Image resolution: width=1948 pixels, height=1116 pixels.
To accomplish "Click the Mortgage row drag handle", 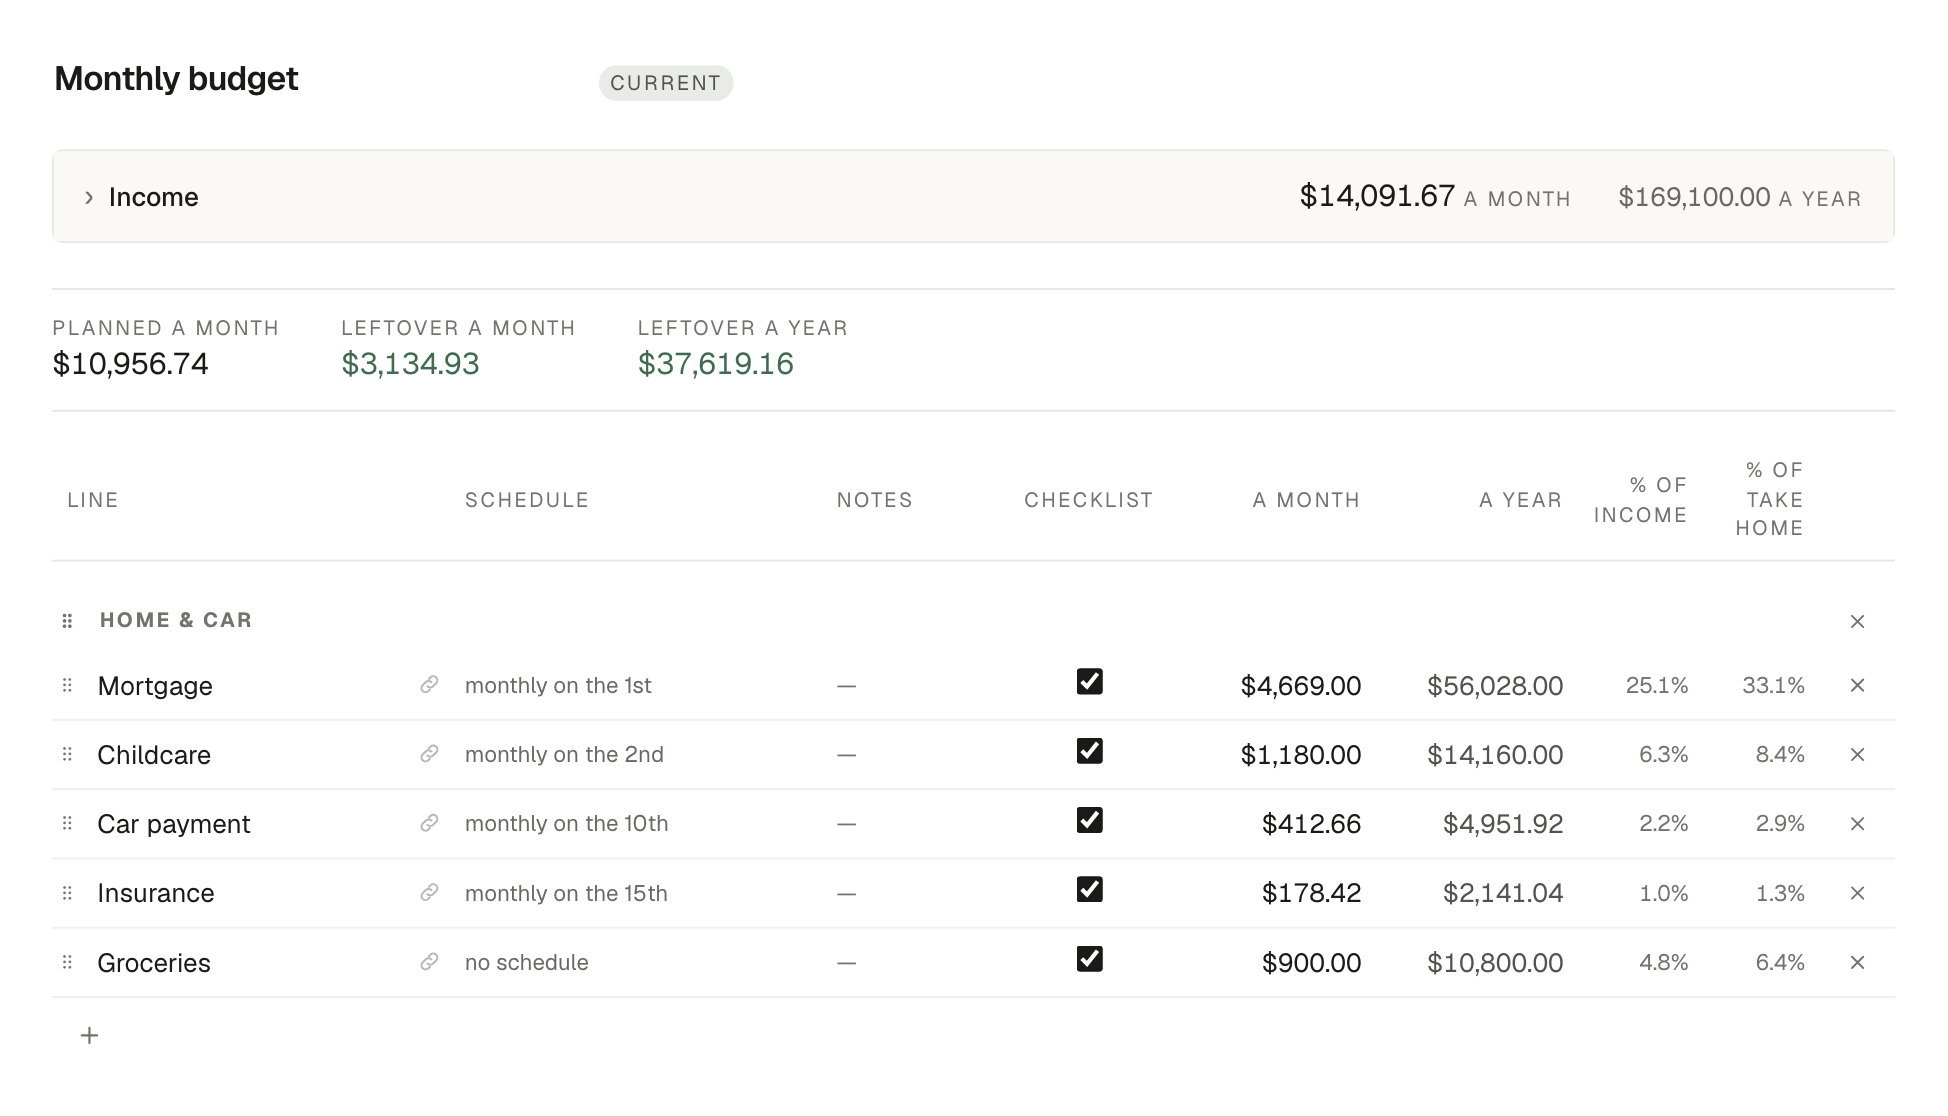I will pyautogui.click(x=67, y=685).
